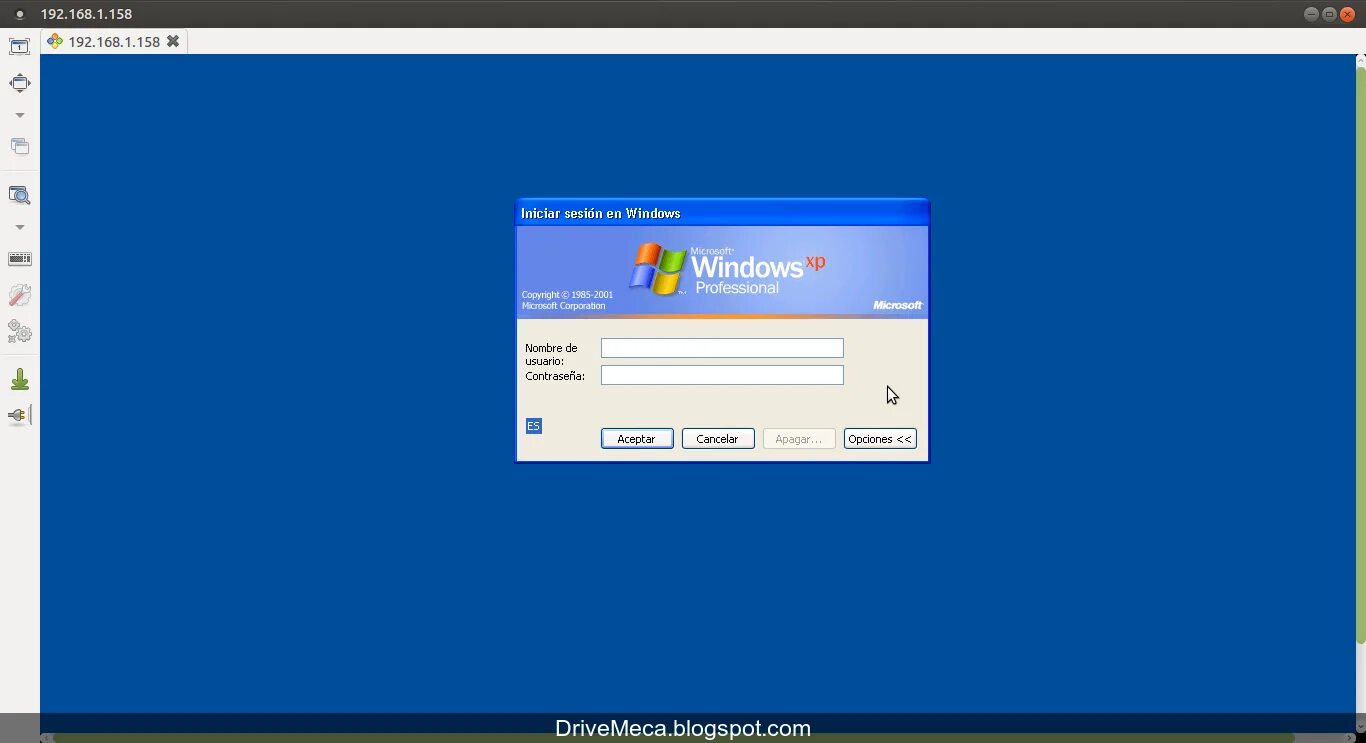Click the Contraseña password field

(x=722, y=375)
